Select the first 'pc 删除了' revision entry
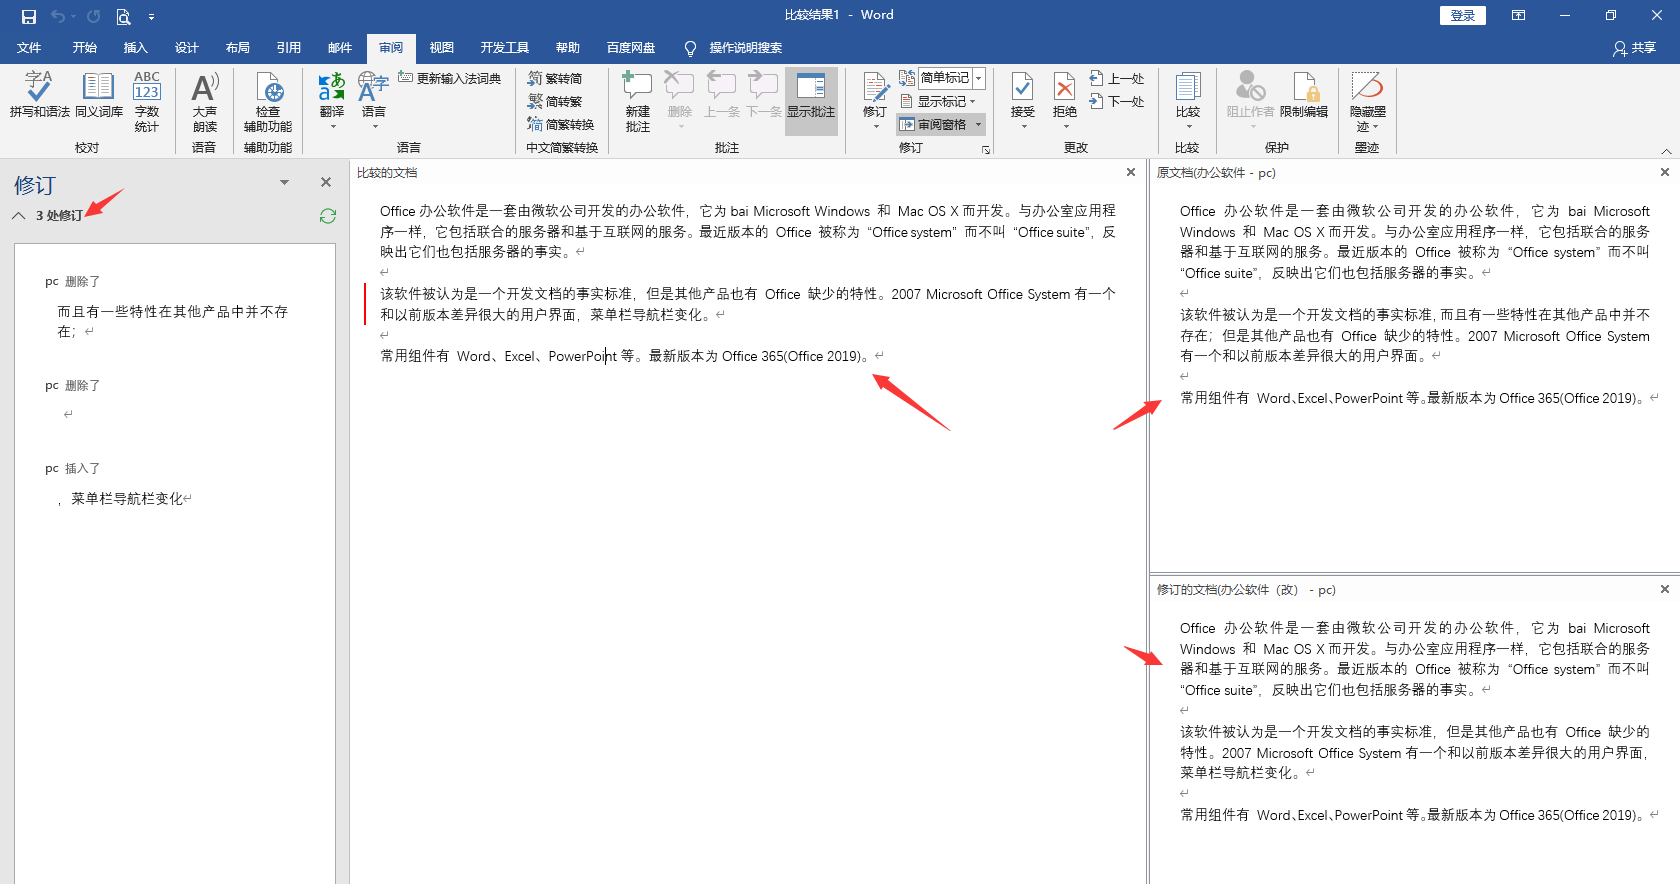 (x=72, y=282)
